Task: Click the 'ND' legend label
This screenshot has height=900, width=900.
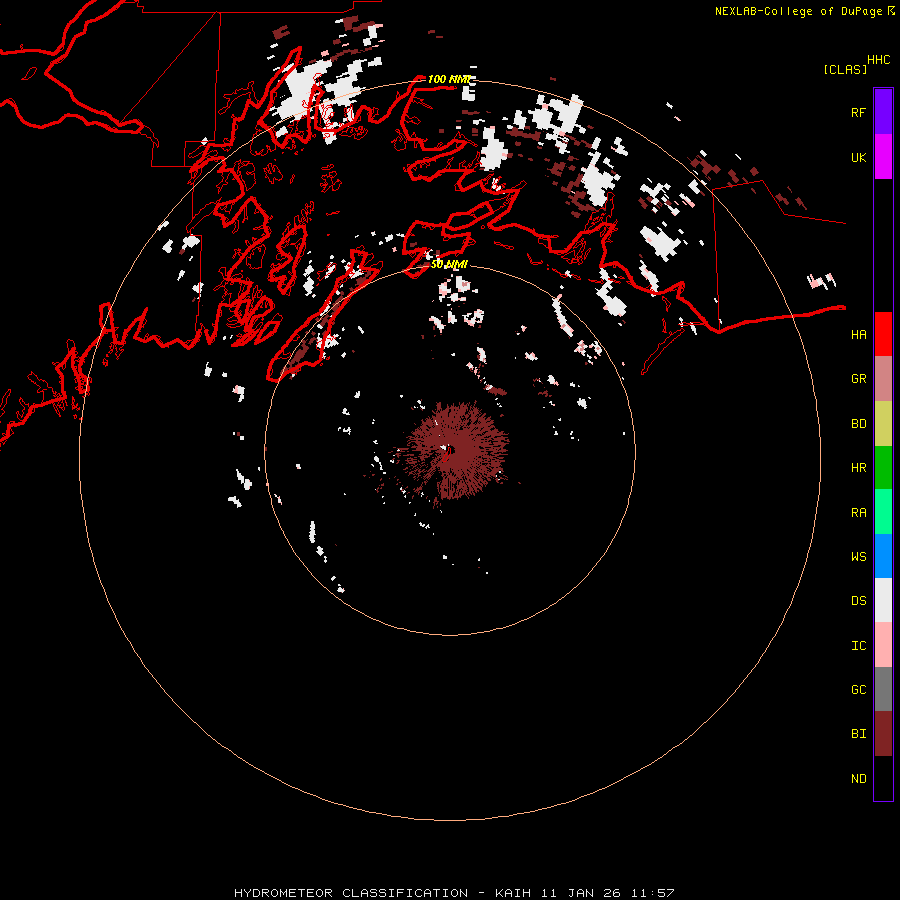Action: coord(858,778)
